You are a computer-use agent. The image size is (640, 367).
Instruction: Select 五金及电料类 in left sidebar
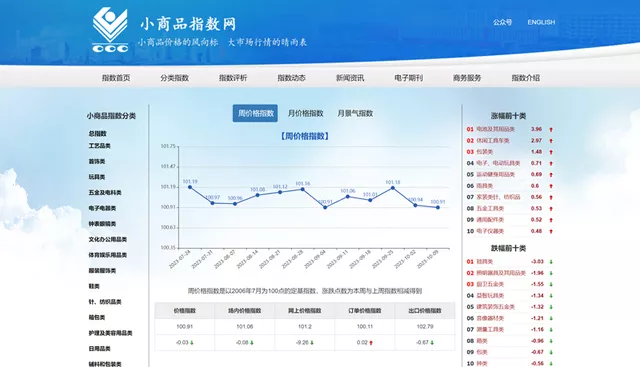point(105,192)
